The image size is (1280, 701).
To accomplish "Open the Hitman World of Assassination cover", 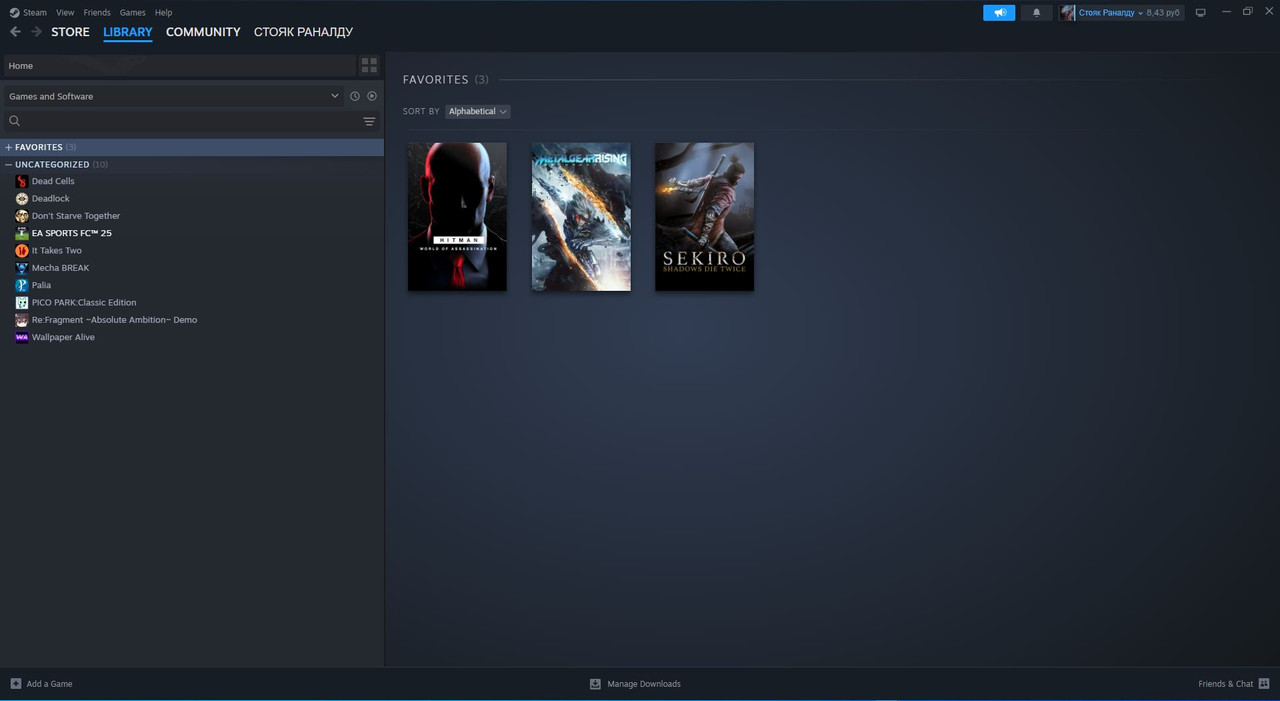I will [457, 217].
